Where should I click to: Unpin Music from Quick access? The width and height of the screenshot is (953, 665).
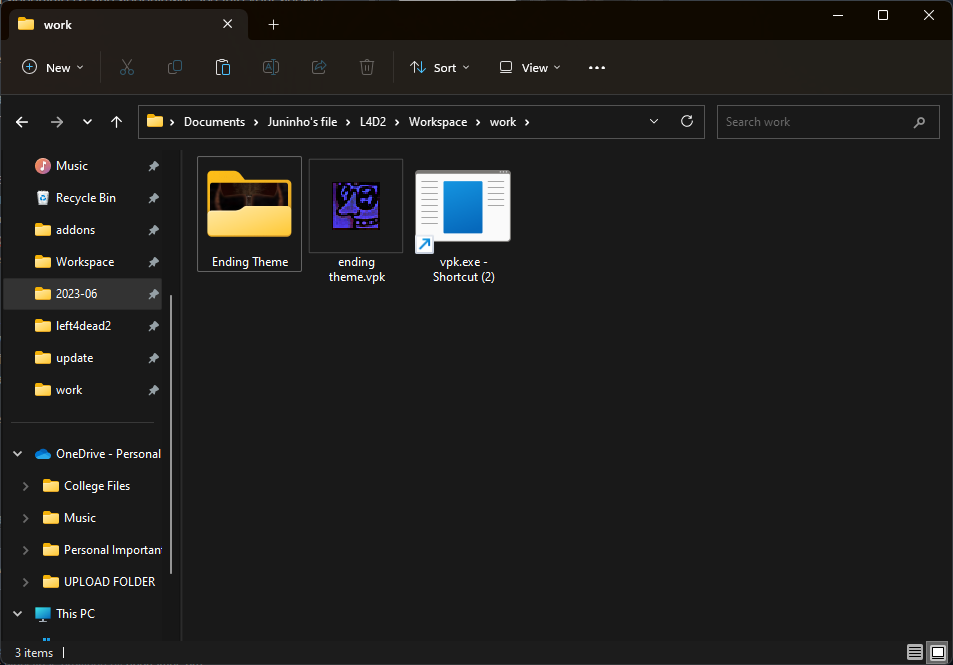click(x=154, y=166)
